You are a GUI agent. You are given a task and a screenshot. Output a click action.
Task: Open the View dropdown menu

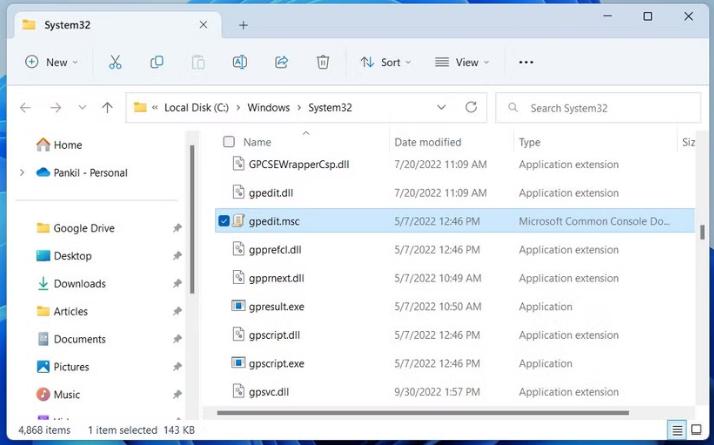click(x=462, y=62)
